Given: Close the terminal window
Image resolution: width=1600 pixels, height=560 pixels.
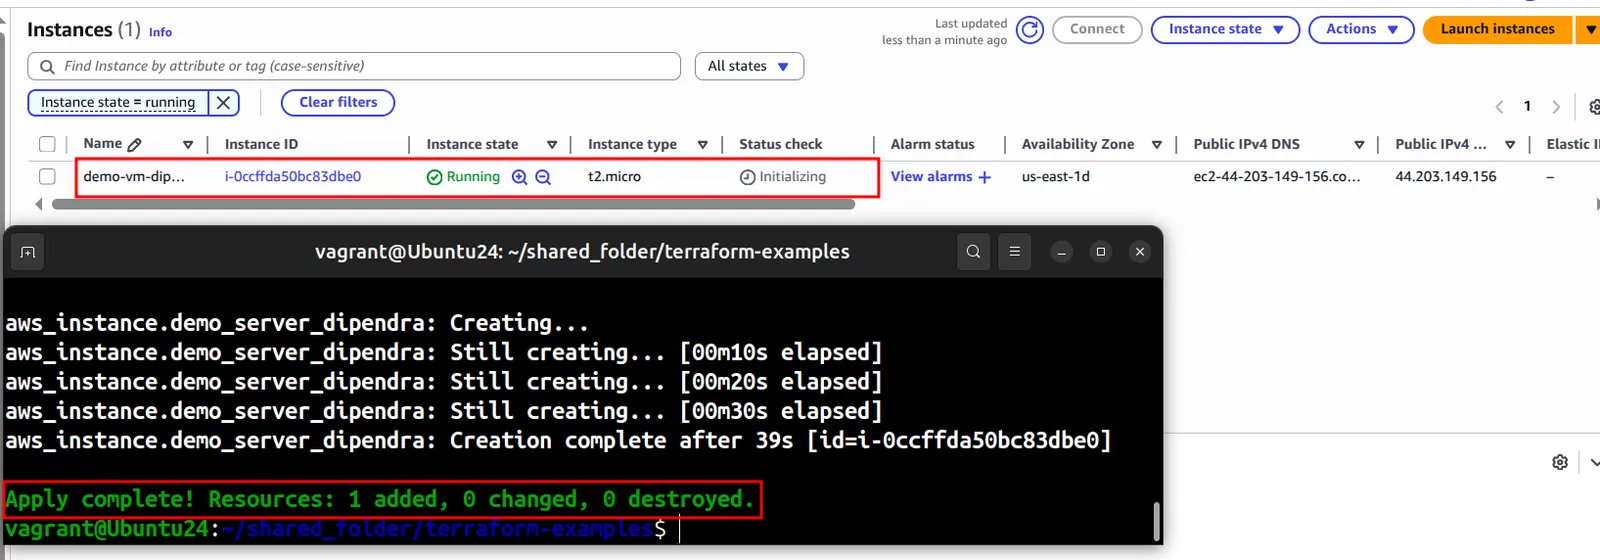Looking at the screenshot, I should point(1140,252).
